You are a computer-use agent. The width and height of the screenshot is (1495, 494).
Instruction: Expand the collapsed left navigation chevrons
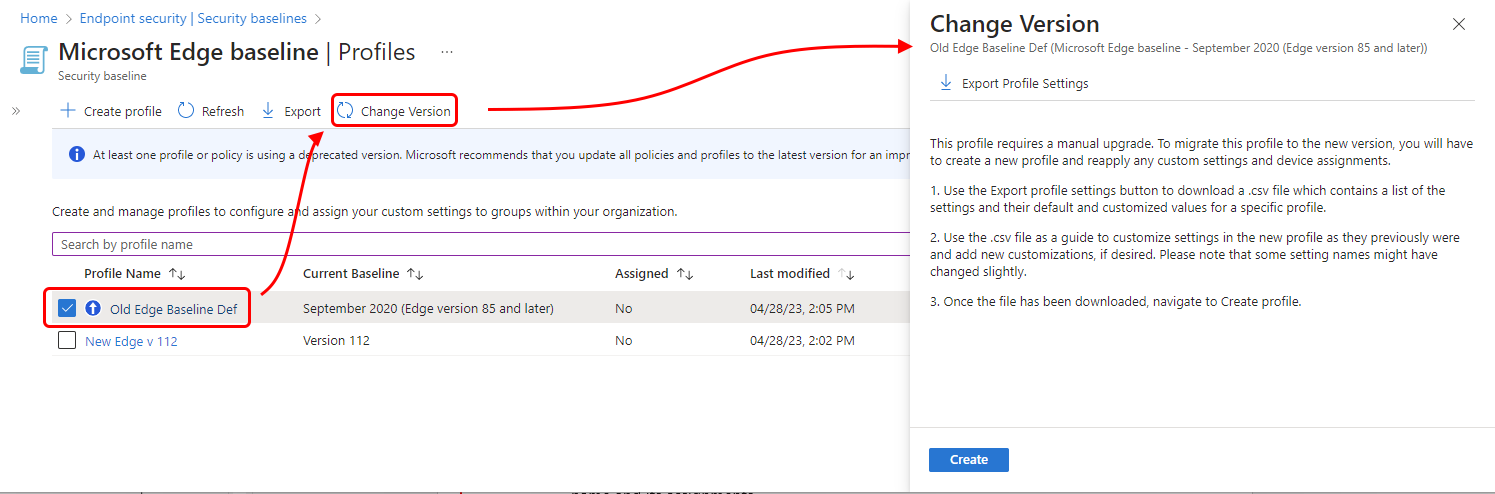[x=16, y=111]
